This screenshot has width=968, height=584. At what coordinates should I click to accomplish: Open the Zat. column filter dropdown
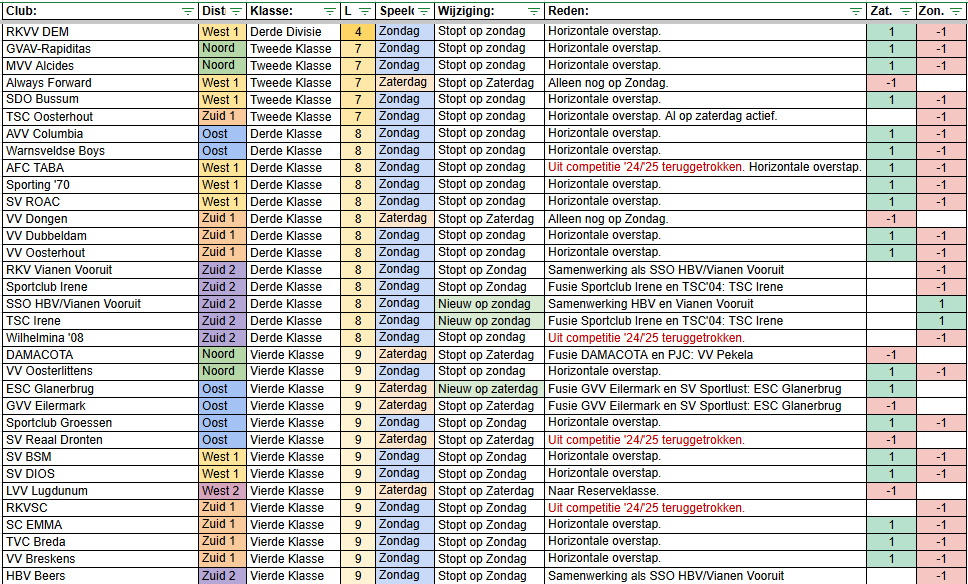pos(906,11)
